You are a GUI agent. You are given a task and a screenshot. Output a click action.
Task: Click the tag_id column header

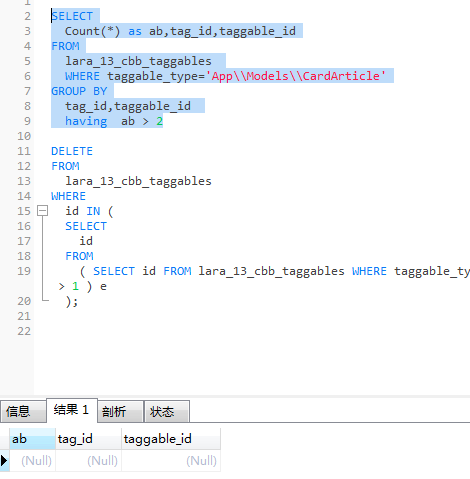pos(88,439)
